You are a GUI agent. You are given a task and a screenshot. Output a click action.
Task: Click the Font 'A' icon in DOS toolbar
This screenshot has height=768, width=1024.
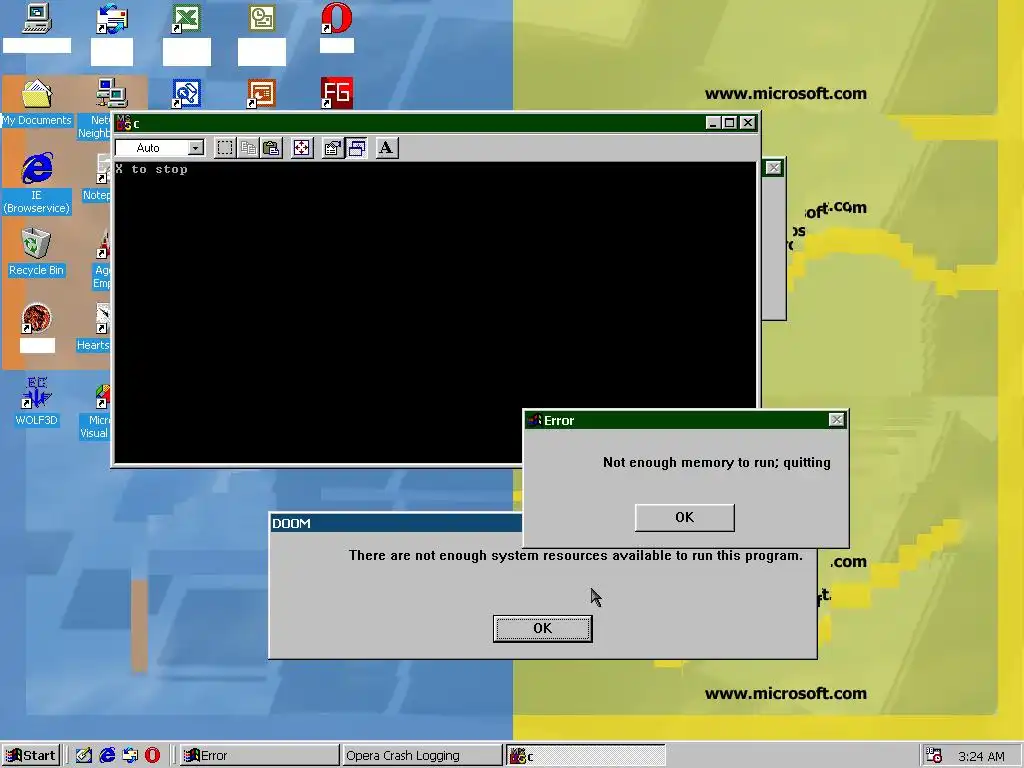(x=387, y=148)
